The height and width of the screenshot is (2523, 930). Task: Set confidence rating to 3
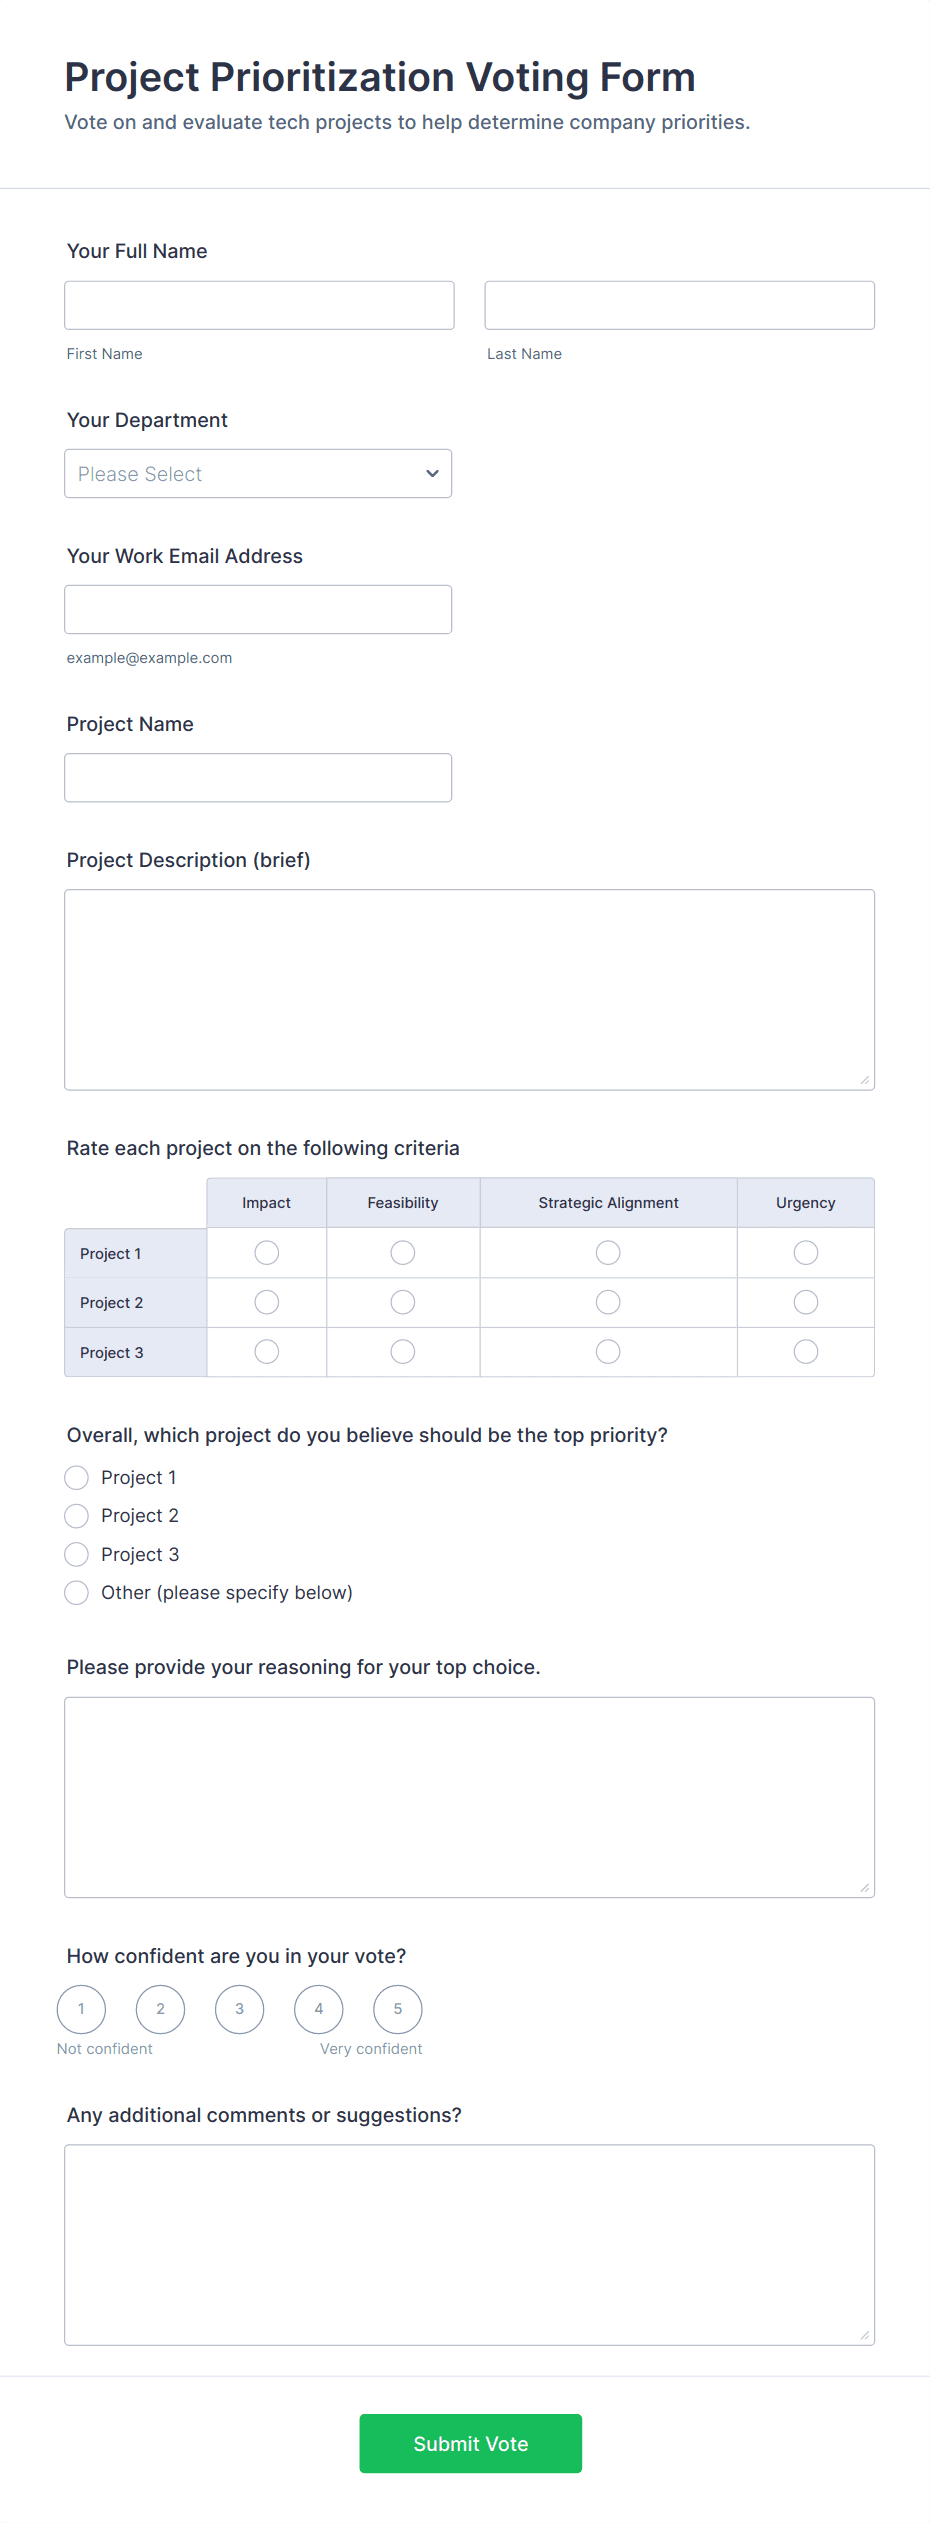click(x=240, y=2009)
